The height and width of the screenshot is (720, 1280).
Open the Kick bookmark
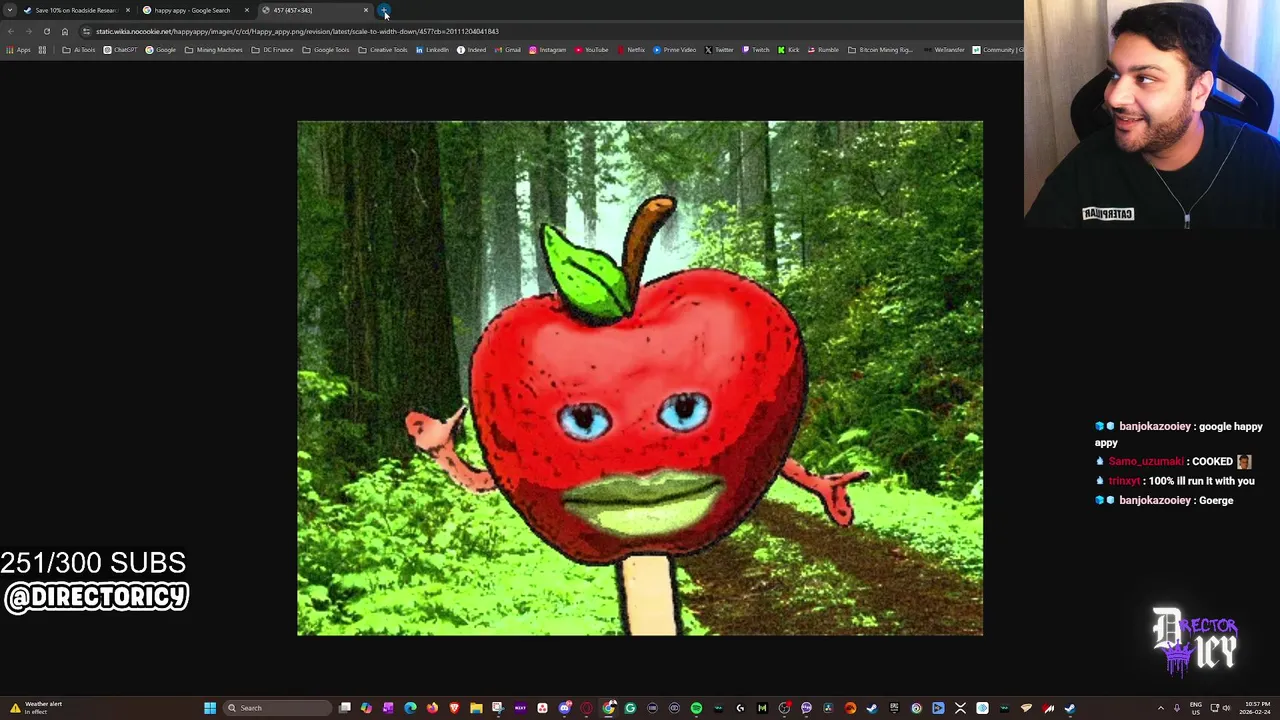(x=788, y=50)
